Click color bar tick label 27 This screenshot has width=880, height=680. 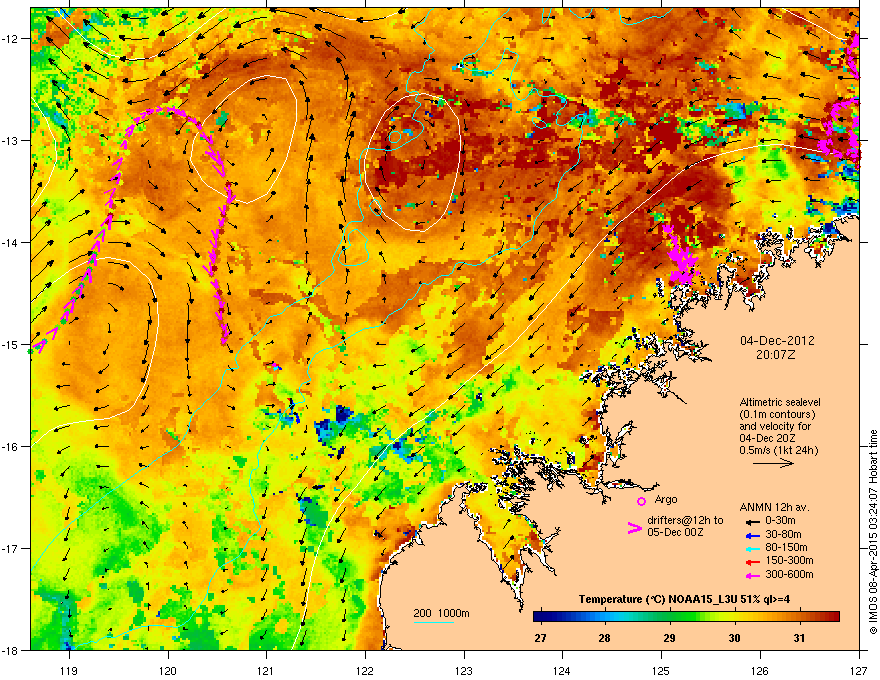coord(540,638)
